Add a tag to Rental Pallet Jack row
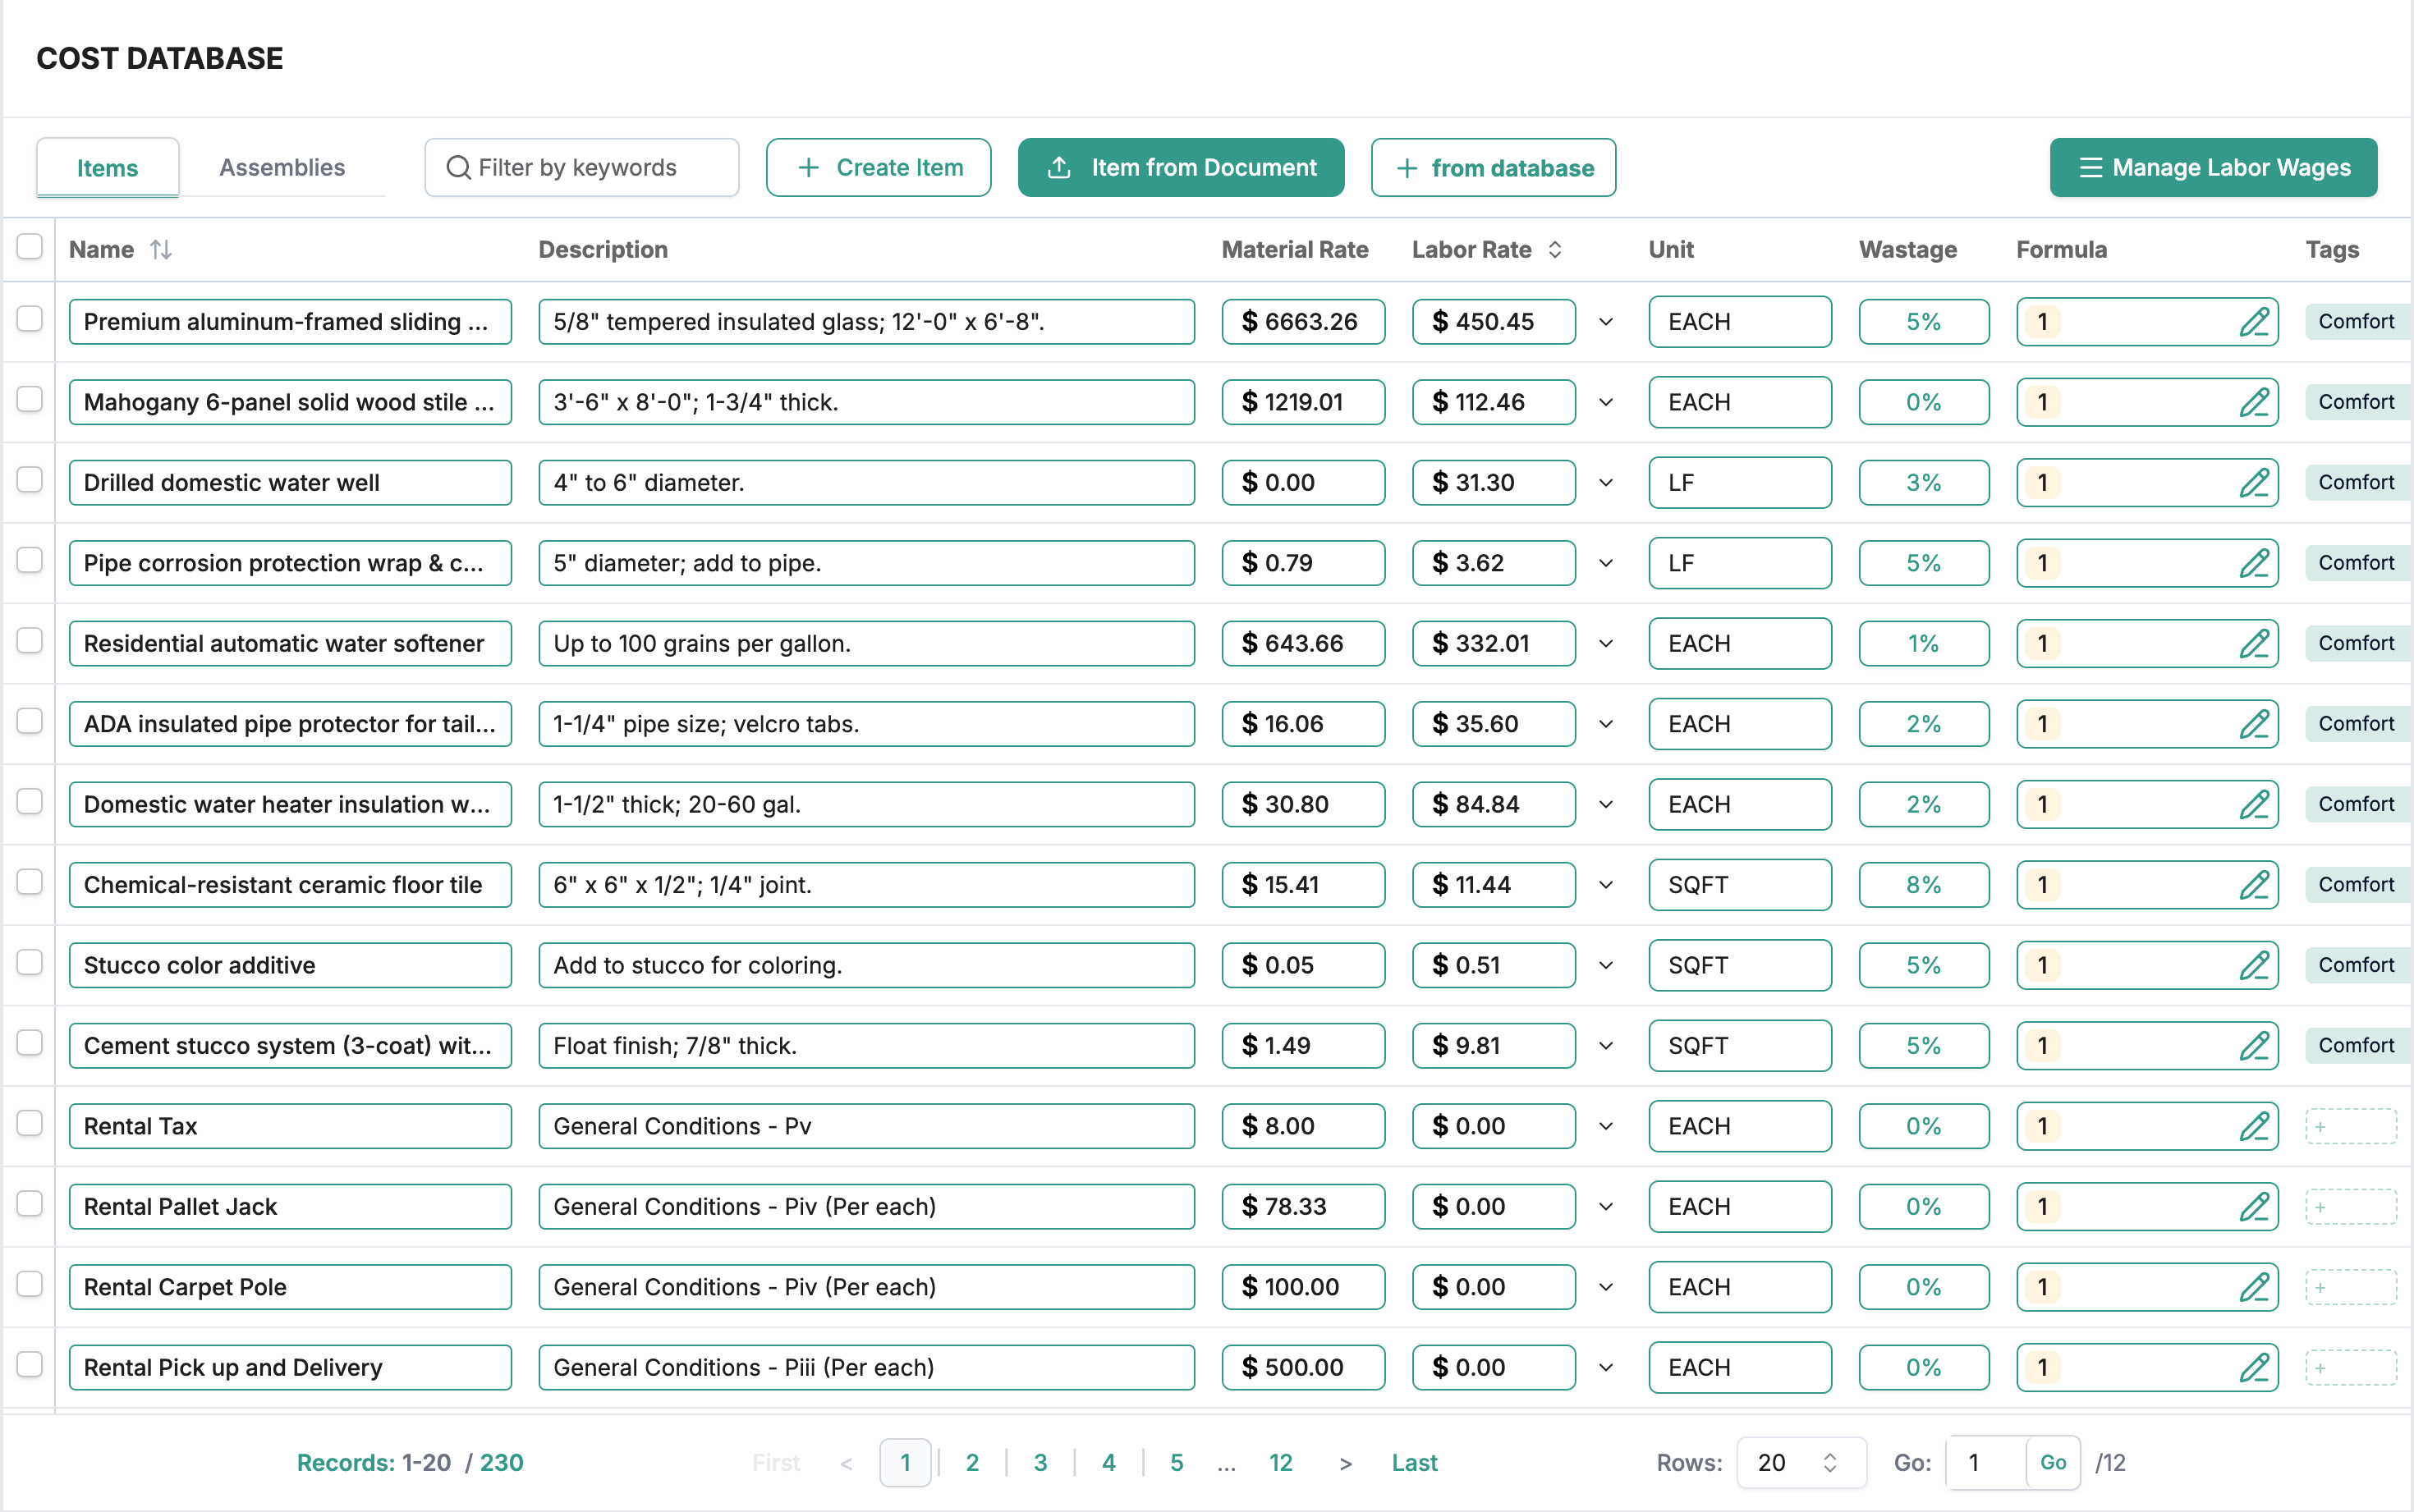The height and width of the screenshot is (1512, 2414). pyautogui.click(x=2350, y=1207)
